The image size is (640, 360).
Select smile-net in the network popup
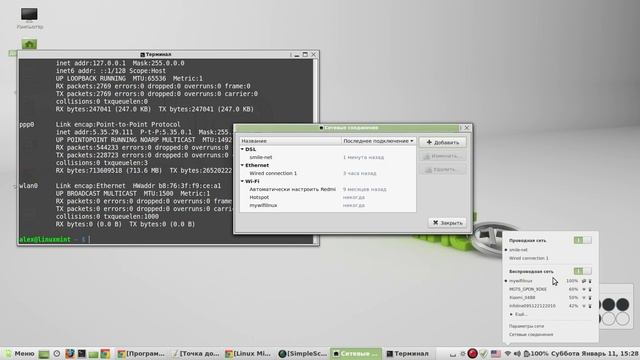click(518, 250)
